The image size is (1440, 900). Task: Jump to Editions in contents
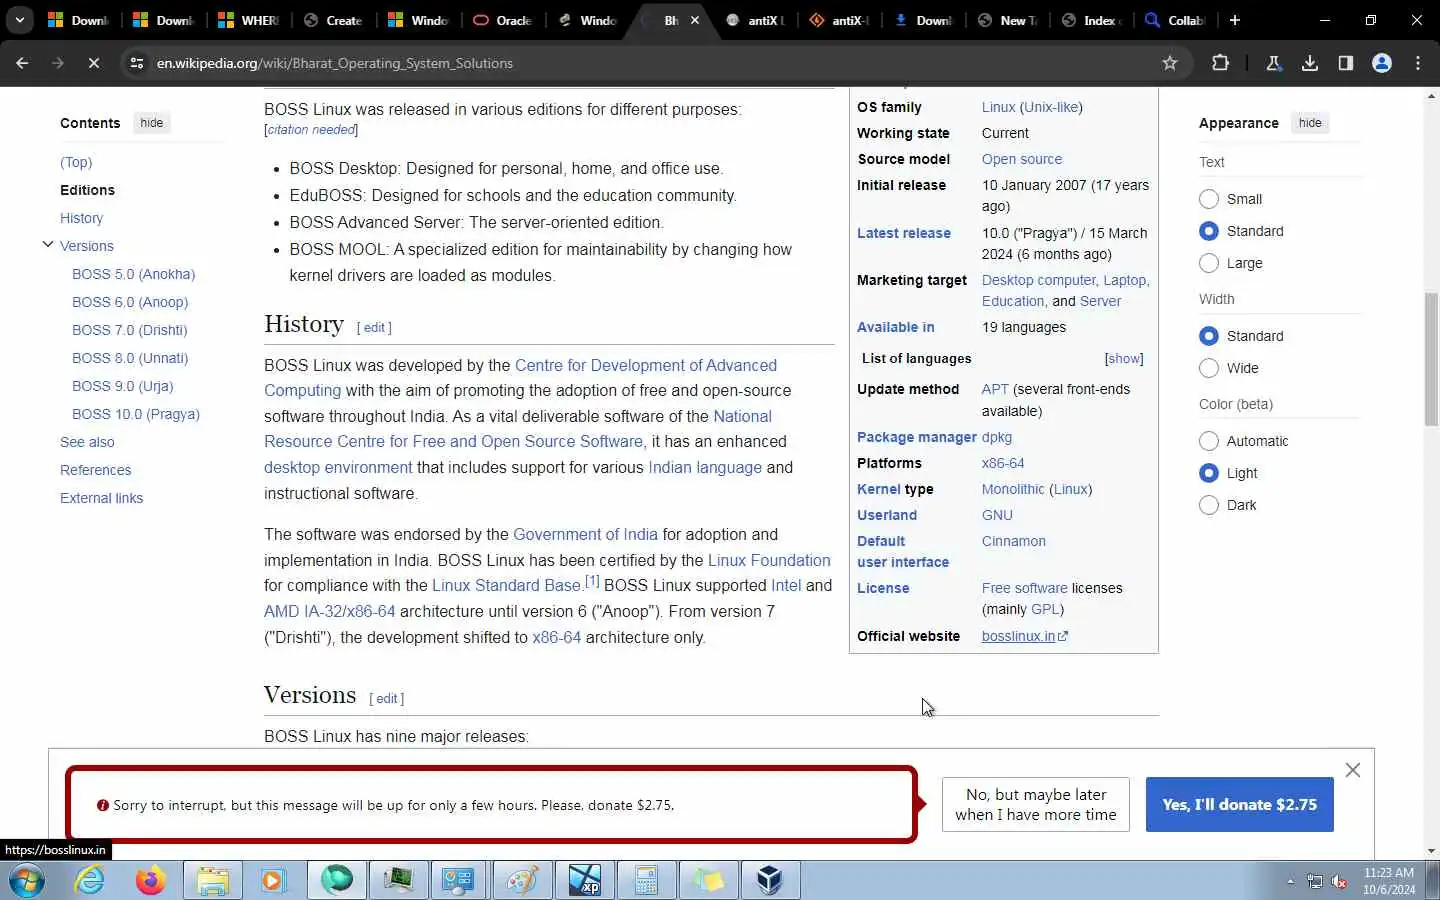click(87, 190)
